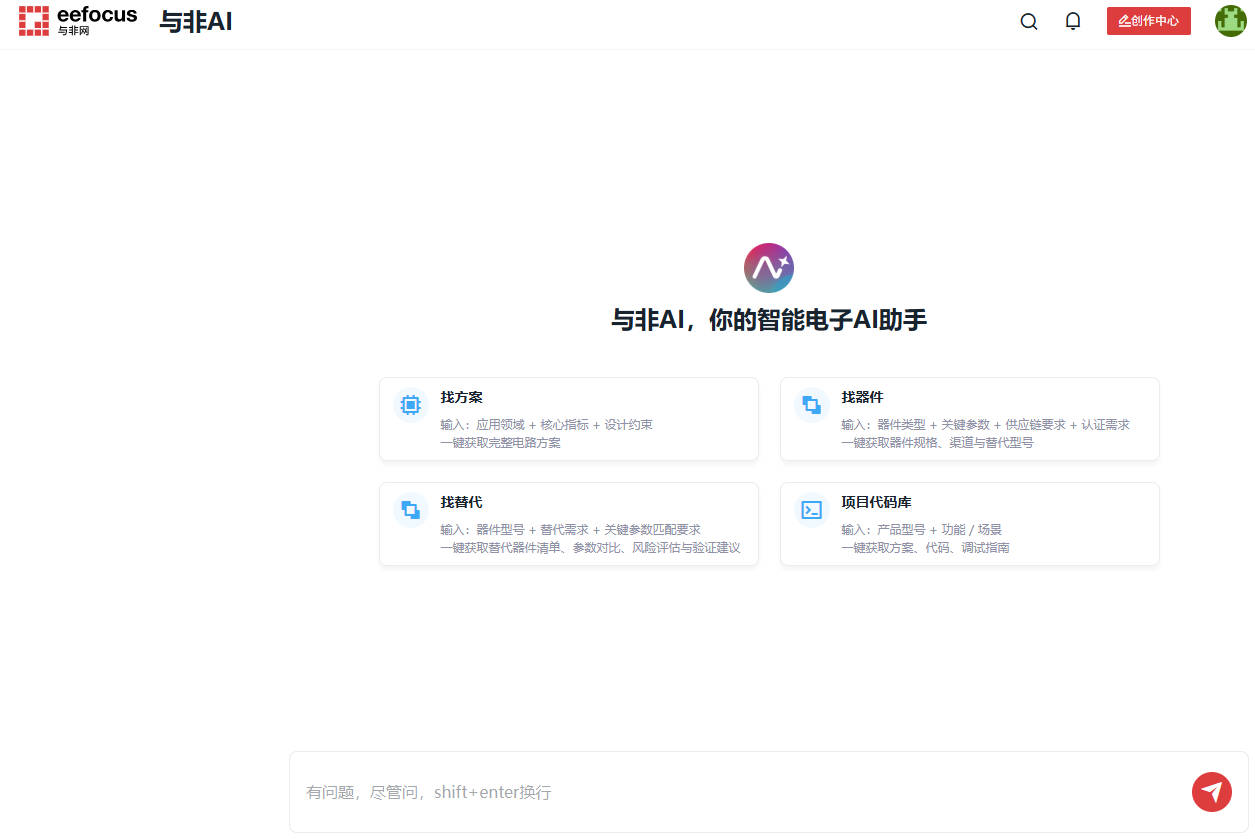Click the icon on the 找替代 card
Viewport: 1255px width, 839px height.
pos(410,510)
